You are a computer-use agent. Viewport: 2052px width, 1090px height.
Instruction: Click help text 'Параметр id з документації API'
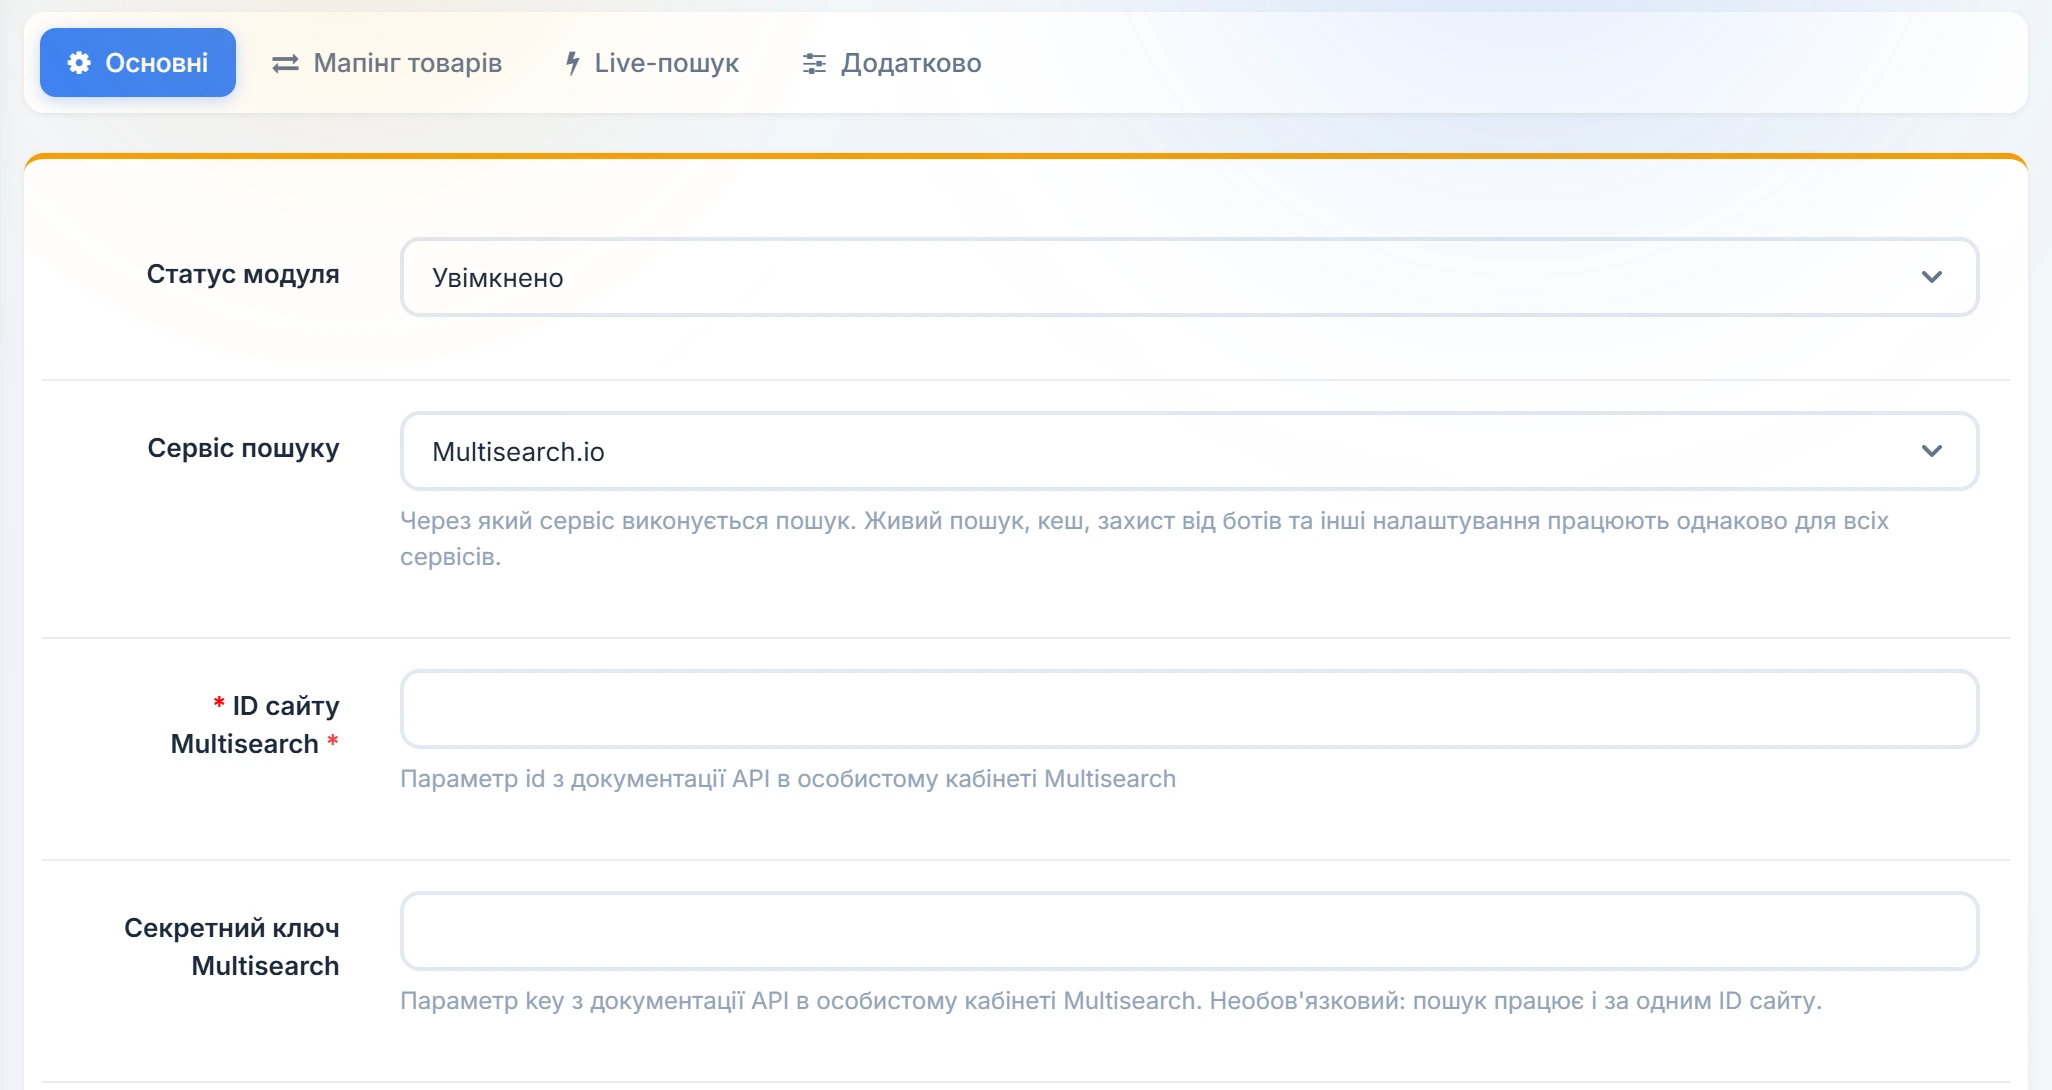pyautogui.click(x=788, y=779)
